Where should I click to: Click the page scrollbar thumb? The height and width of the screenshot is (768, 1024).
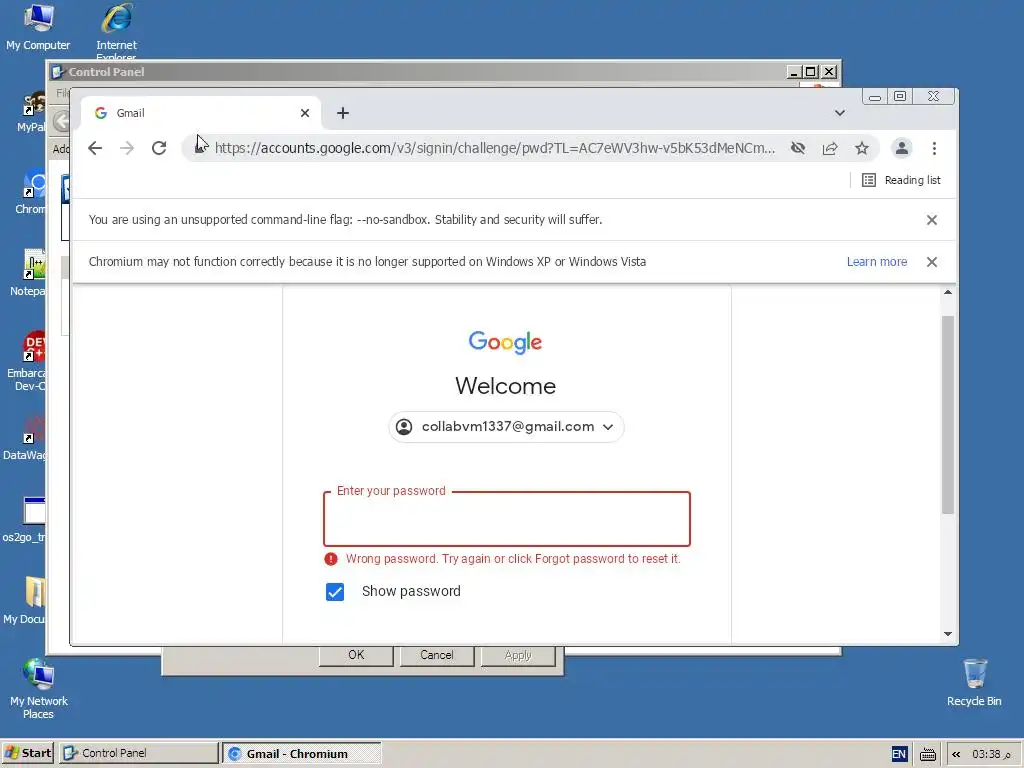[x=948, y=415]
